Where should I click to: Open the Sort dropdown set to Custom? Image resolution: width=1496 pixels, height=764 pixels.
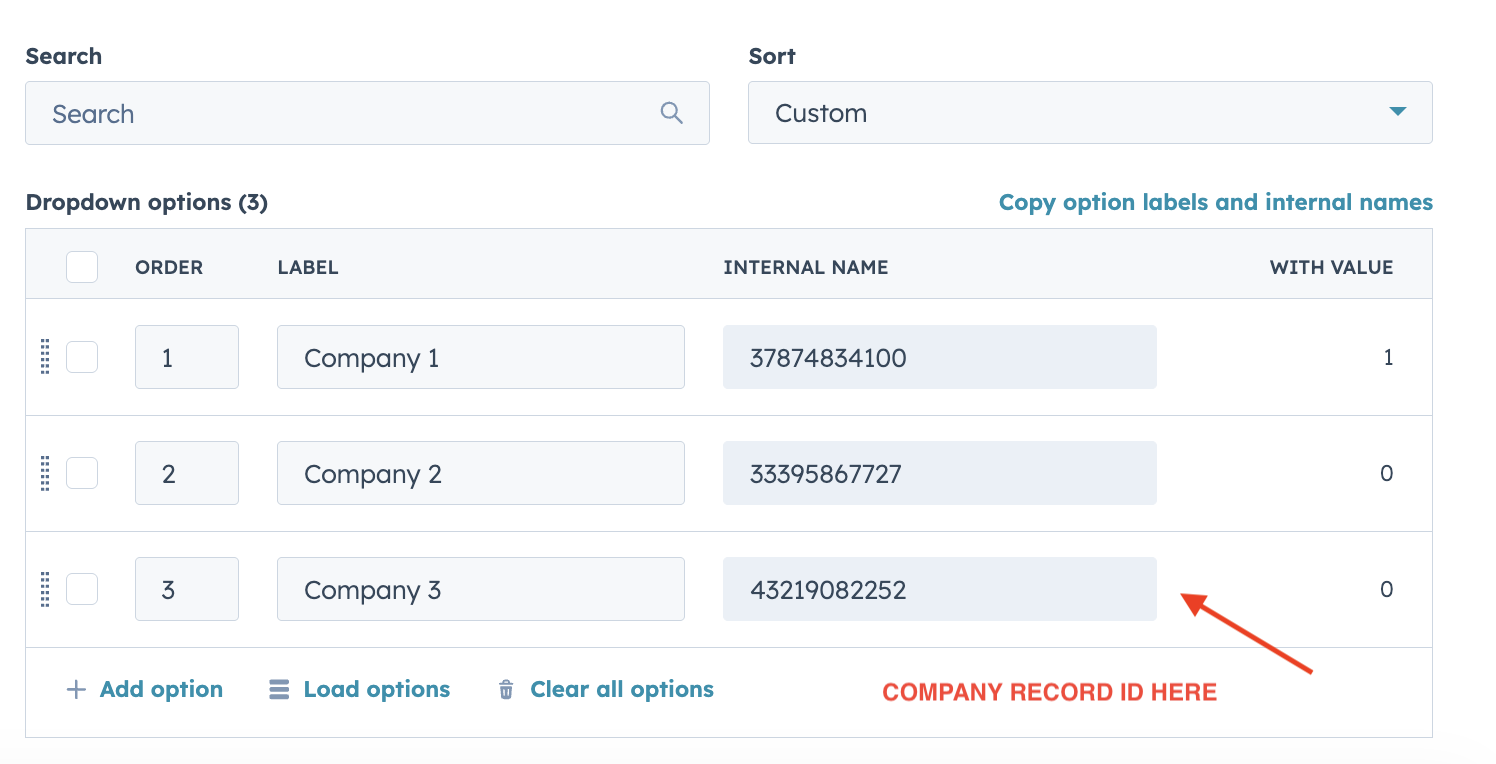(x=1089, y=113)
